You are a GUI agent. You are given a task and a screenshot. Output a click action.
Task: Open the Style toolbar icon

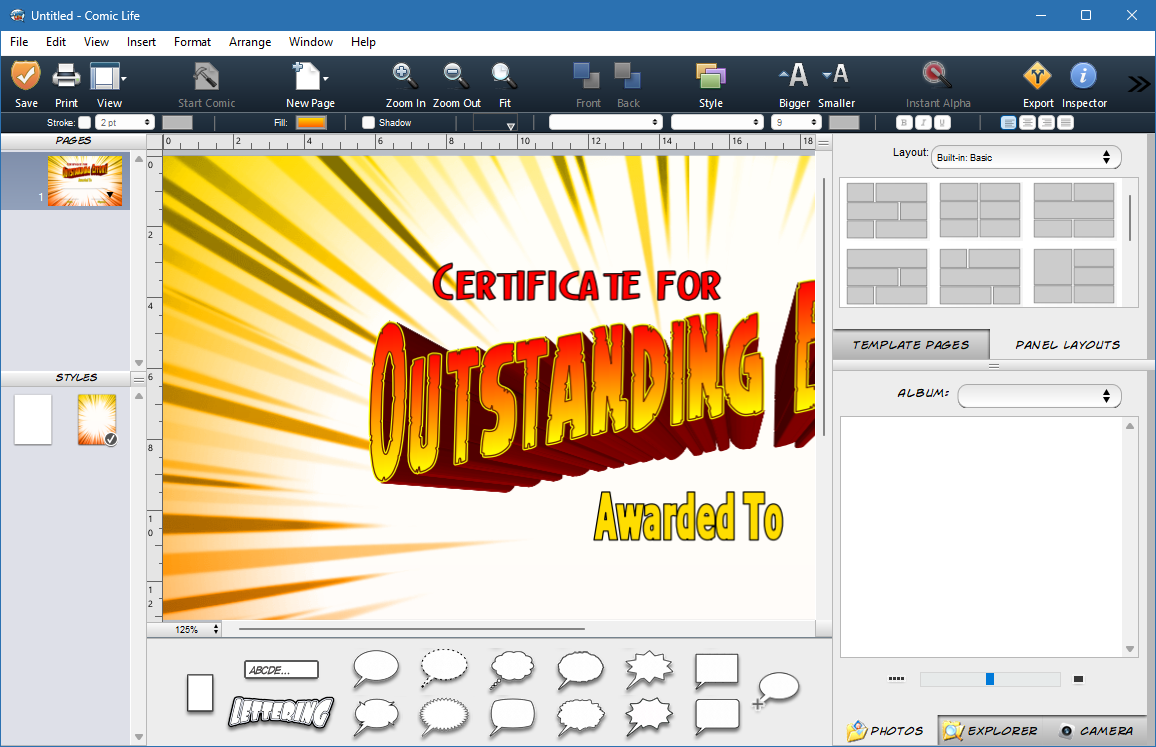pyautogui.click(x=711, y=76)
